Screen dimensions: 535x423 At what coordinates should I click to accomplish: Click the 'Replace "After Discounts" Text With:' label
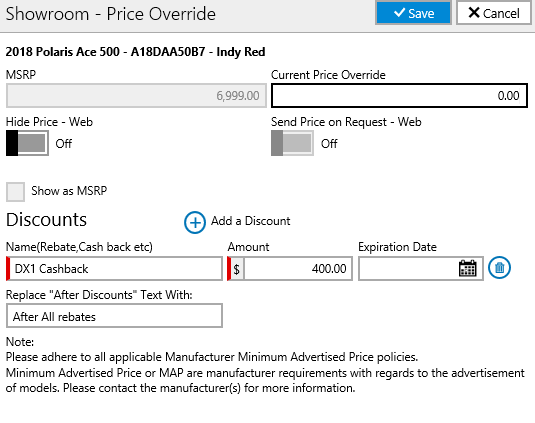pyautogui.click(x=99, y=295)
